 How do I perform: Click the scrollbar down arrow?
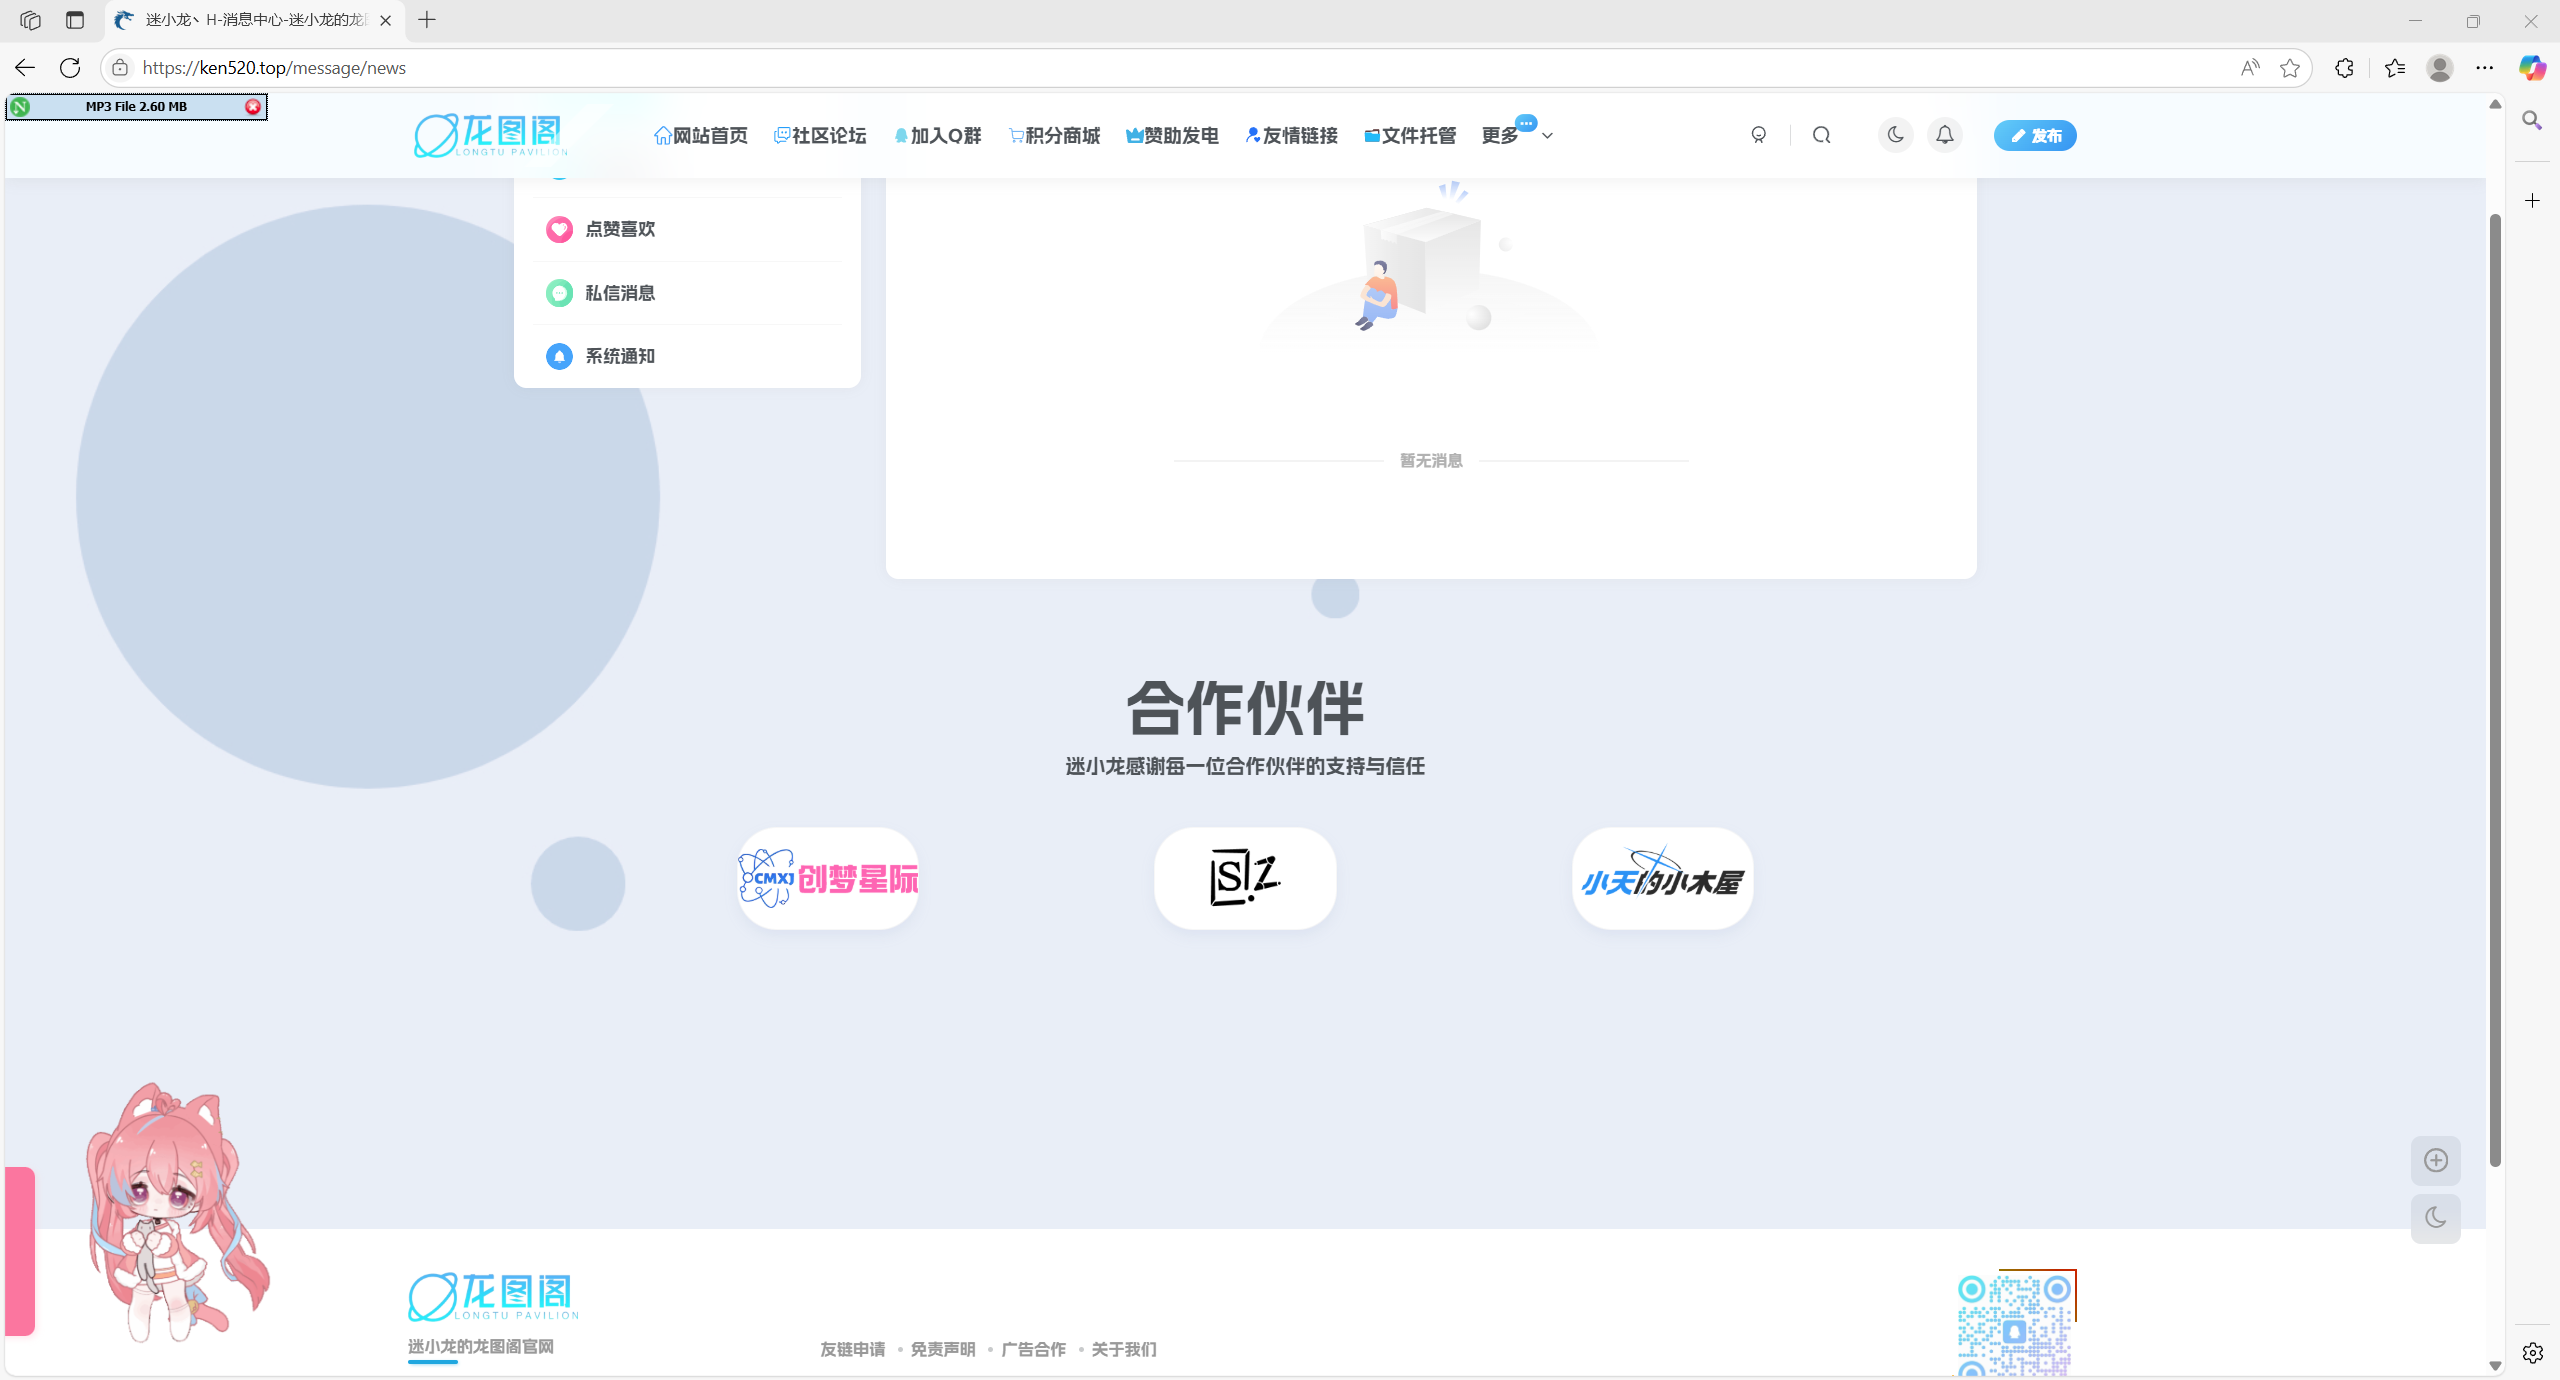2495,1365
